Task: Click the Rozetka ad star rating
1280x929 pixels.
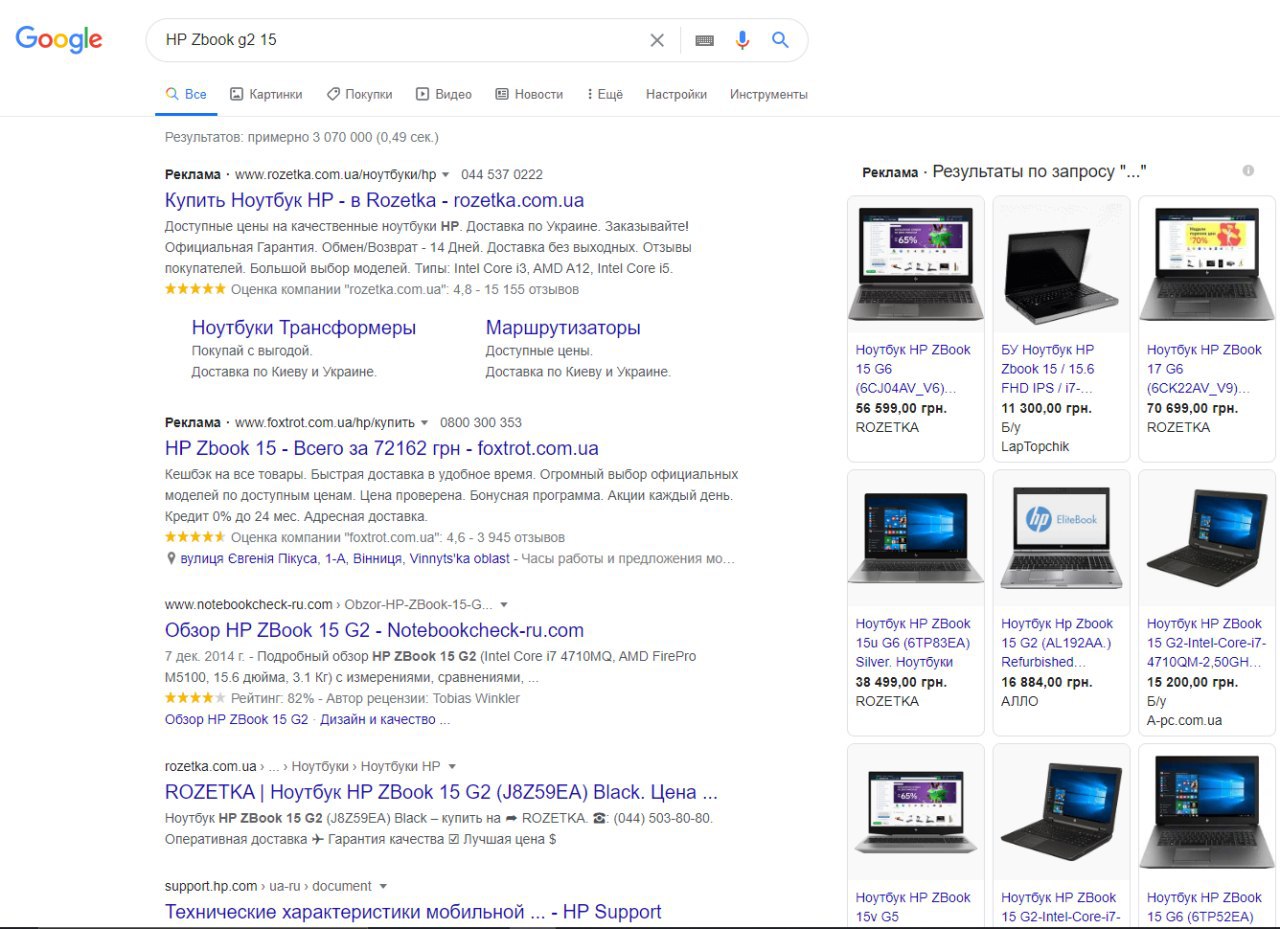Action: 195,289
